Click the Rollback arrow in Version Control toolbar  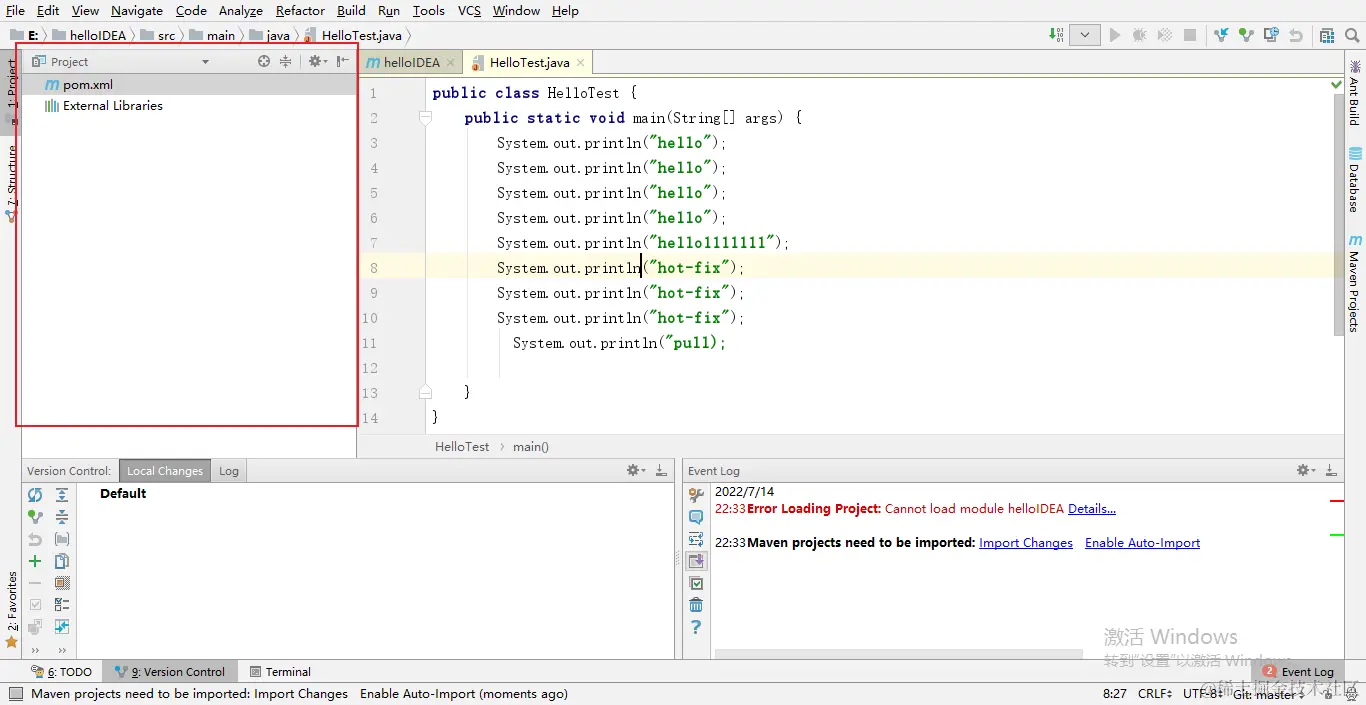[35, 539]
